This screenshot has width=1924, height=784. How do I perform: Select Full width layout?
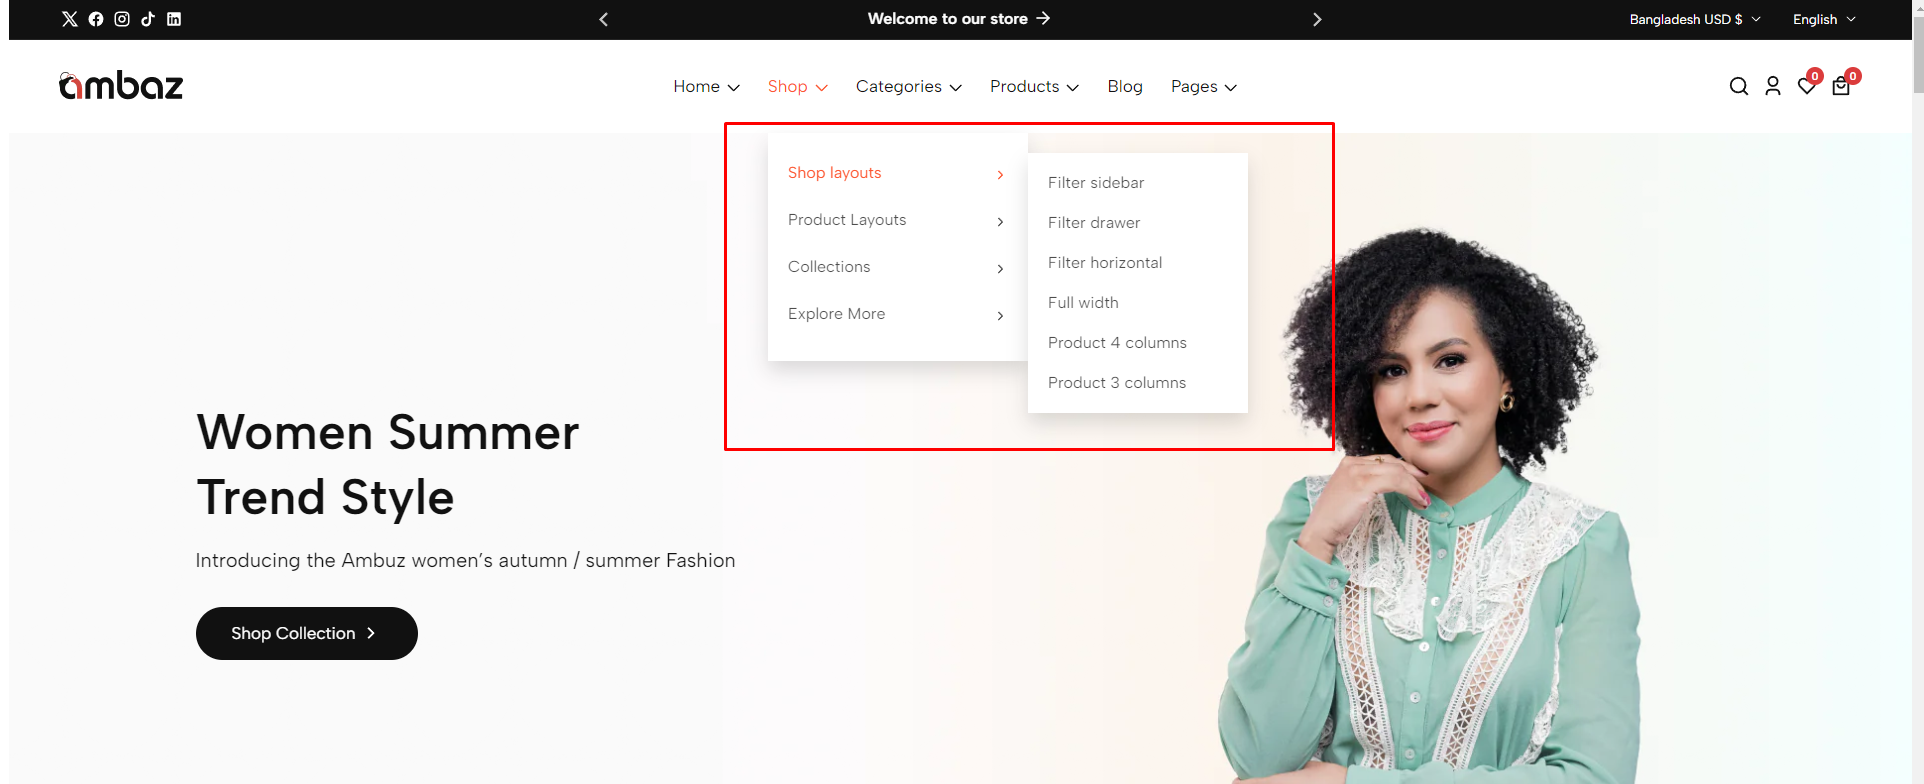(1083, 303)
